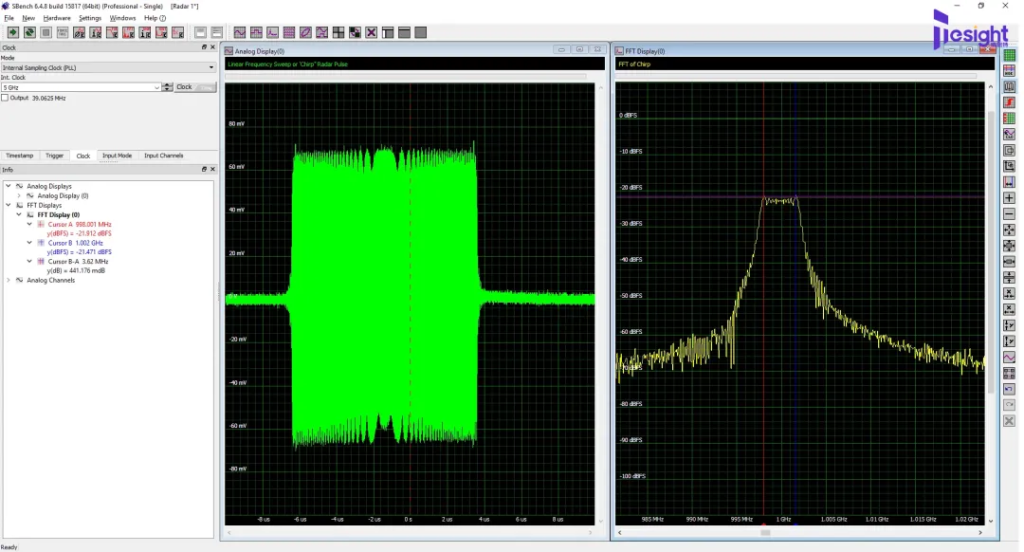
Task: Select Cursor A 998.001 MHz row
Action: tap(79, 224)
